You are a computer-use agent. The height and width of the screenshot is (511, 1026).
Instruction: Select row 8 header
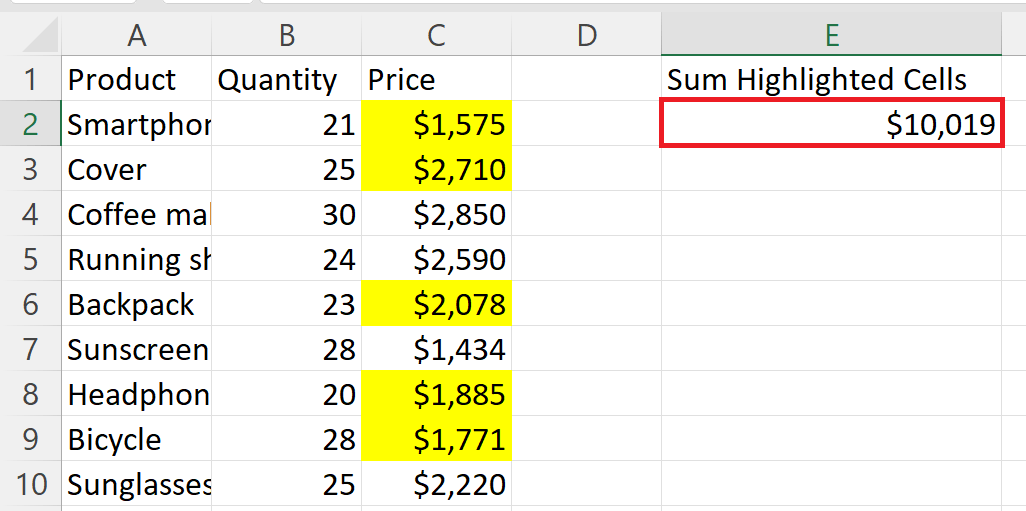pyautogui.click(x=30, y=395)
